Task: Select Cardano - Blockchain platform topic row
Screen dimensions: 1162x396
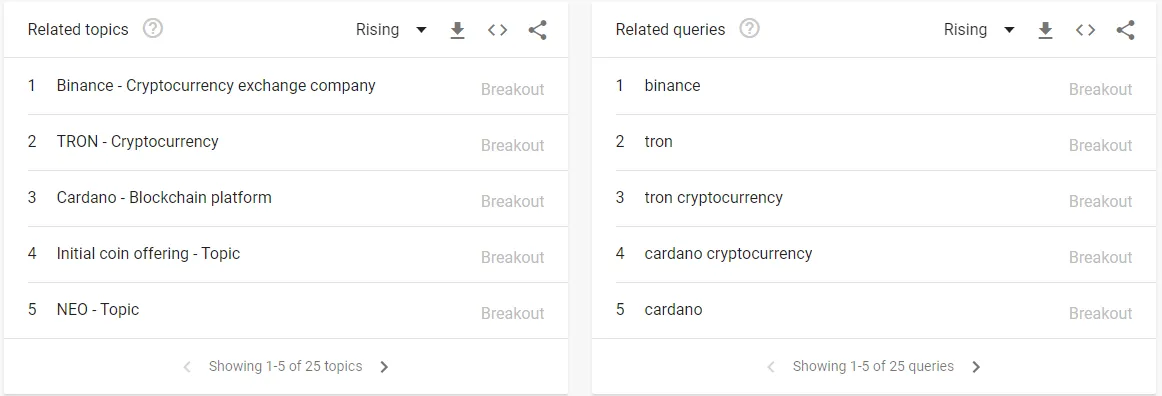Action: 298,199
